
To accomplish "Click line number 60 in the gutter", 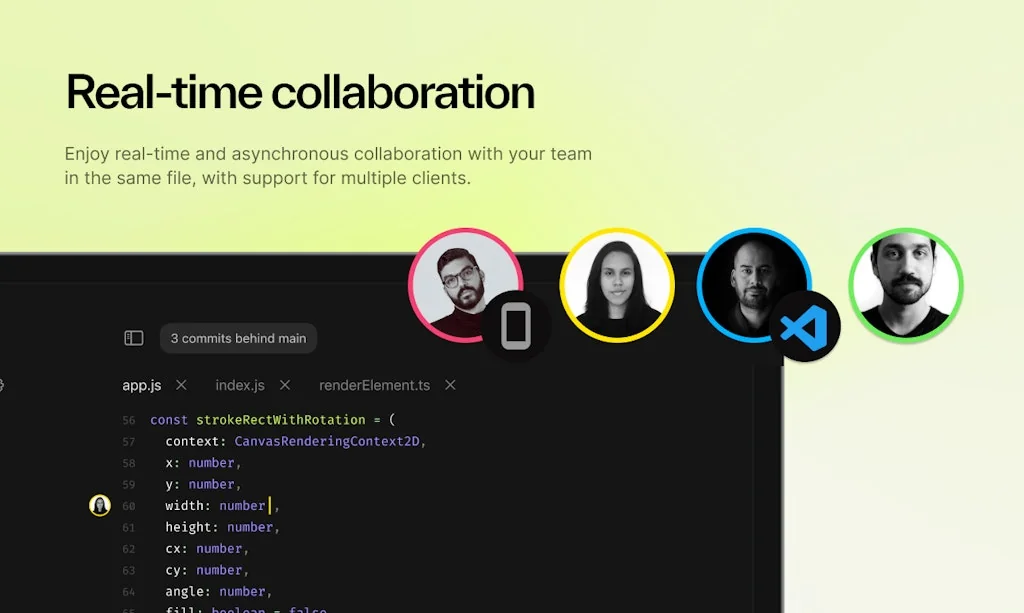I will (129, 505).
